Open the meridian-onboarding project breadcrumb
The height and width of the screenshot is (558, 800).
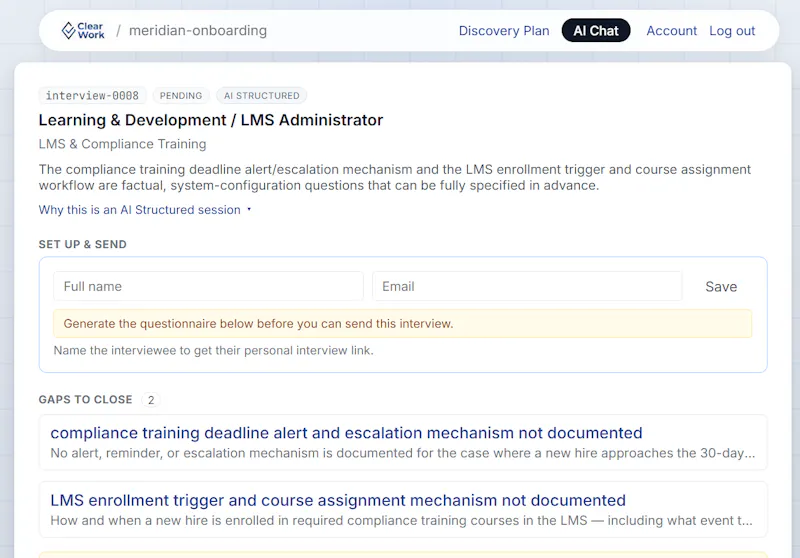(197, 31)
